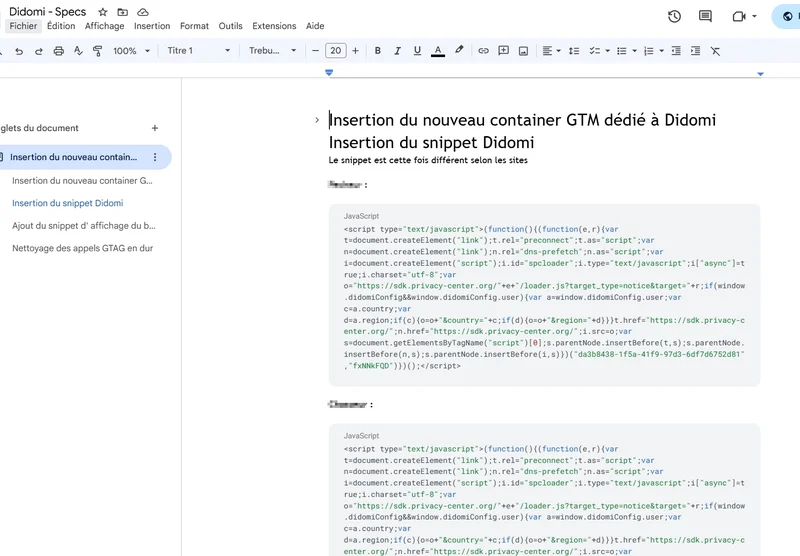The height and width of the screenshot is (556, 800).
Task: Undo the last action
Action: click(x=19, y=51)
